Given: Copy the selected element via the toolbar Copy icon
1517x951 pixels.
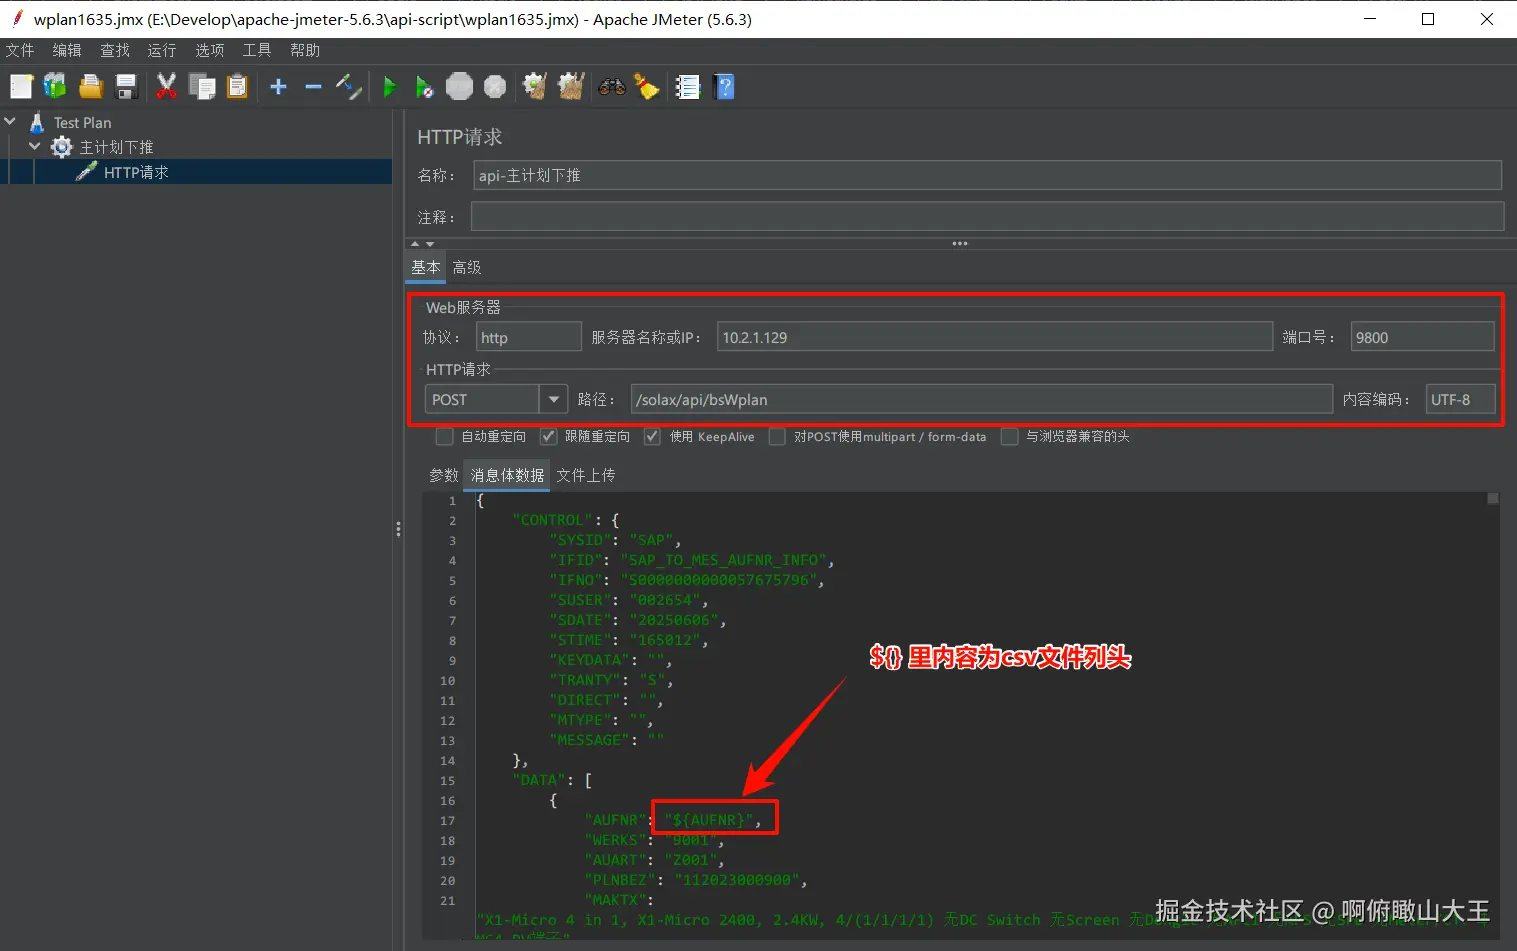Looking at the screenshot, I should [x=202, y=87].
